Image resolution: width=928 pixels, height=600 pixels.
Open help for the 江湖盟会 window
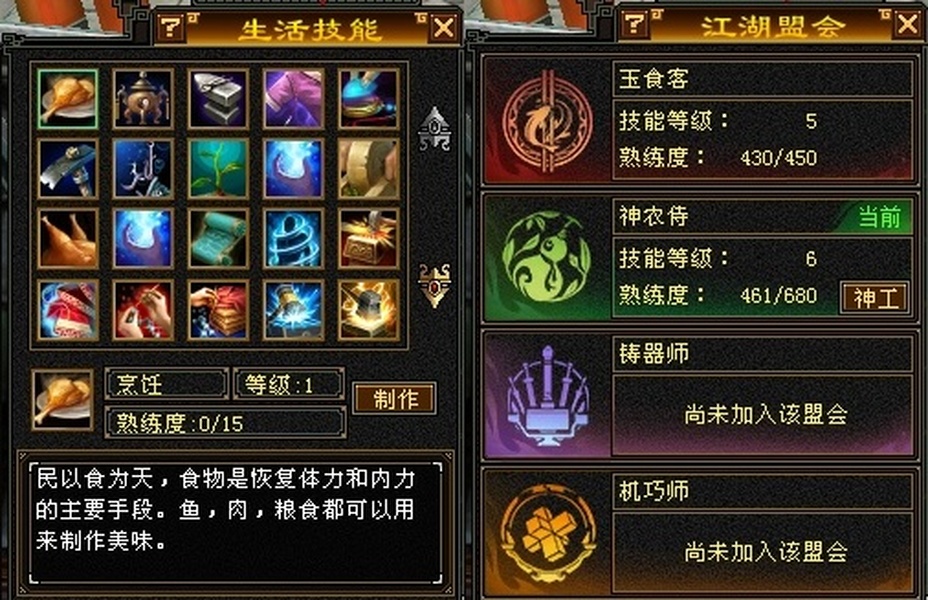click(x=634, y=24)
